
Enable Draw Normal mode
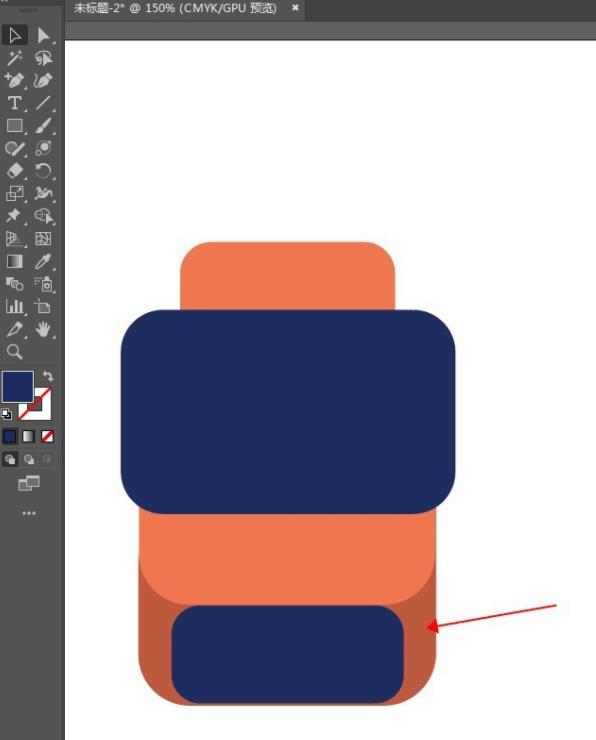(10, 459)
